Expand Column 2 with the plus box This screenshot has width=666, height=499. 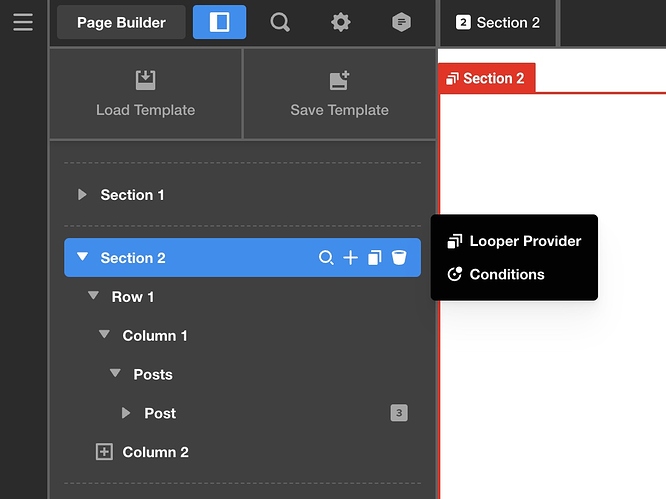[104, 452]
